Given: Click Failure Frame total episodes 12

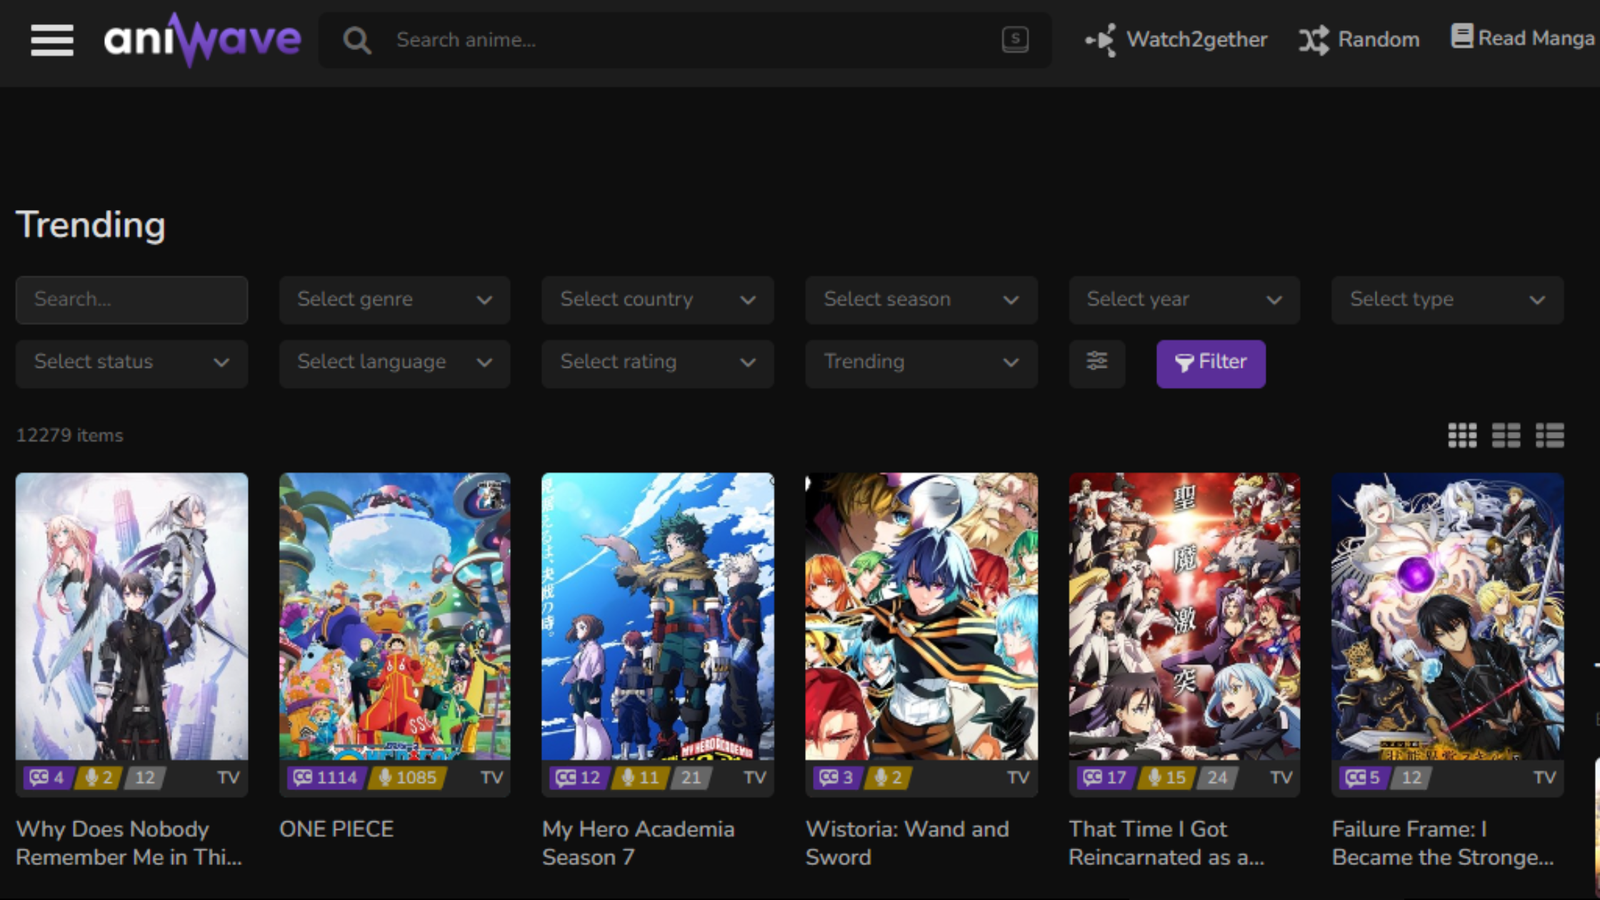Looking at the screenshot, I should 1411,777.
